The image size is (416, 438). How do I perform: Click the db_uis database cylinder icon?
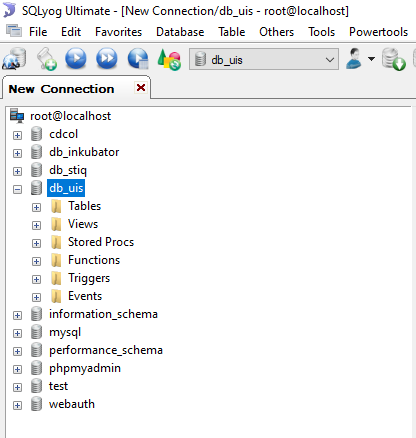[36, 188]
